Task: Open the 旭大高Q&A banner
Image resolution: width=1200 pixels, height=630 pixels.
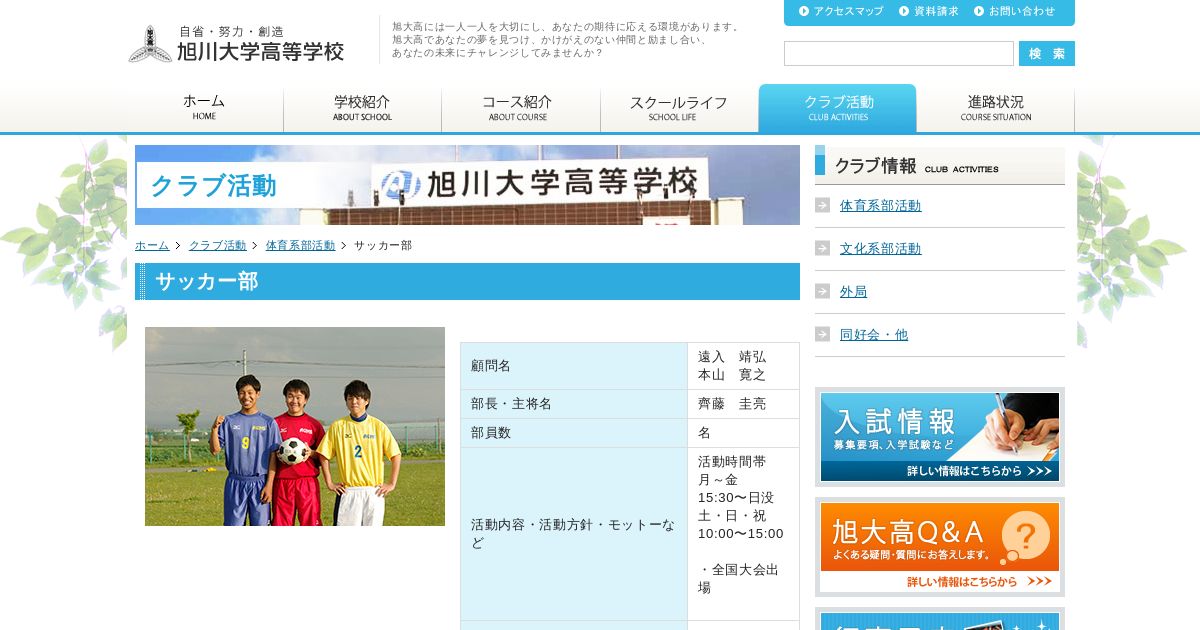Action: (x=940, y=547)
